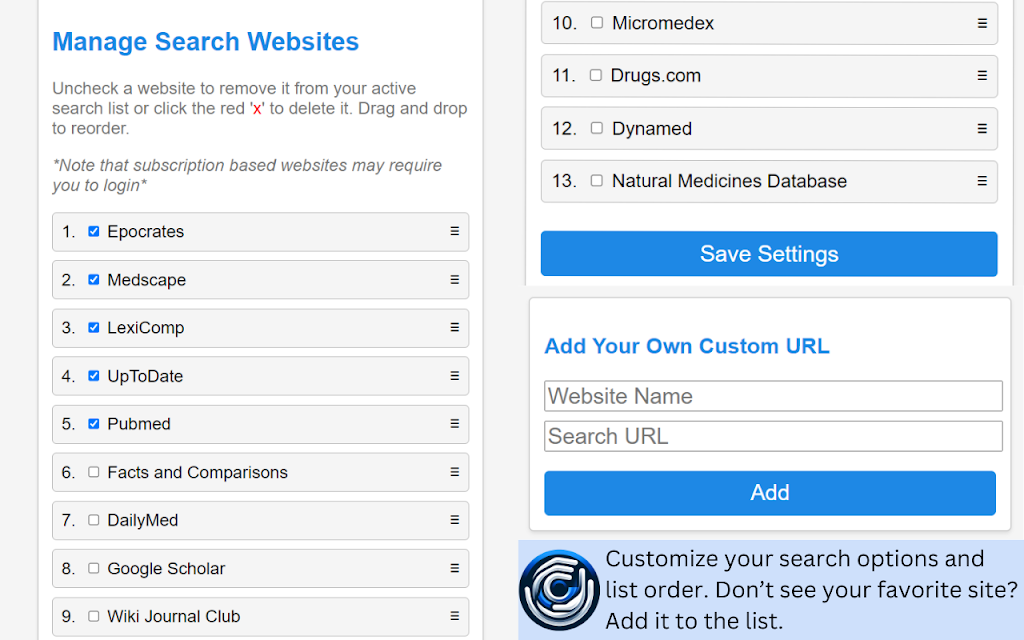This screenshot has height=640, width=1024.
Task: Uncheck the UpToDate checkbox
Action: (x=93, y=376)
